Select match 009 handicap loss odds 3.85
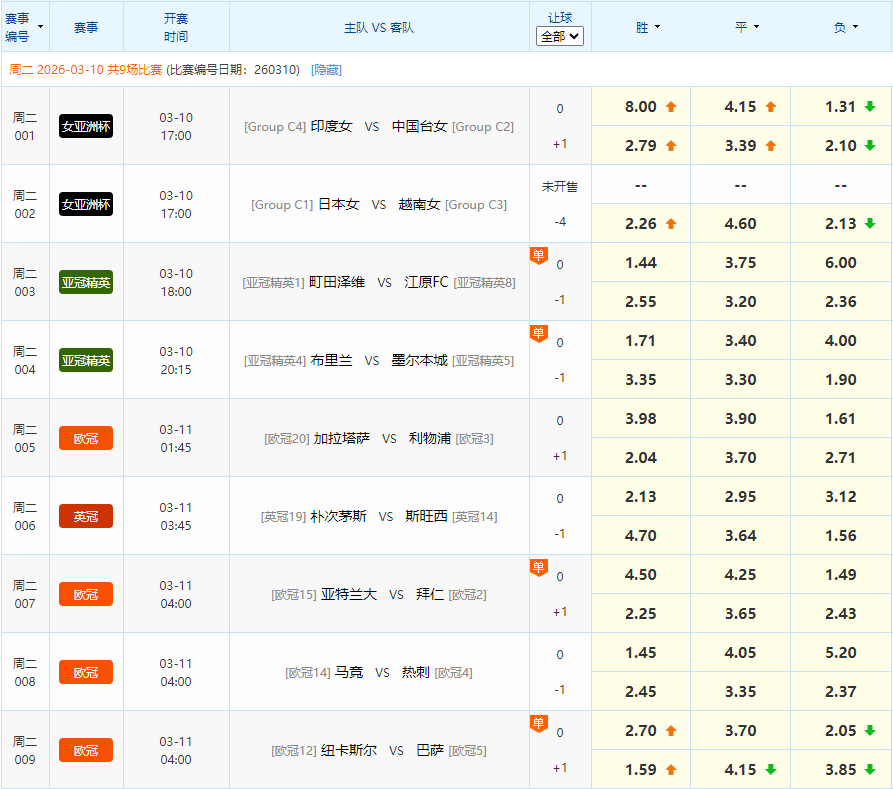Screen dimensions: 893x789 [x=841, y=770]
